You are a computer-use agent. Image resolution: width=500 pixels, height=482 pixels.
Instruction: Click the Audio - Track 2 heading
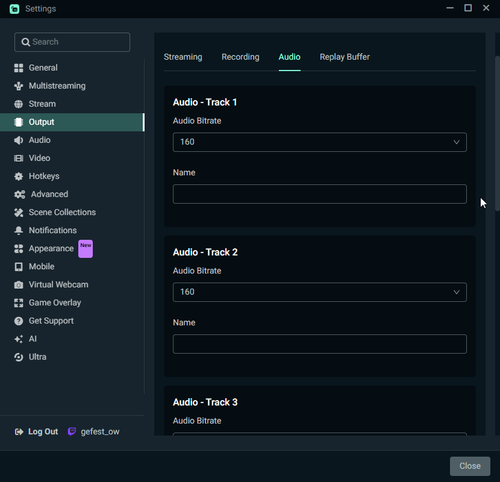[x=205, y=252]
